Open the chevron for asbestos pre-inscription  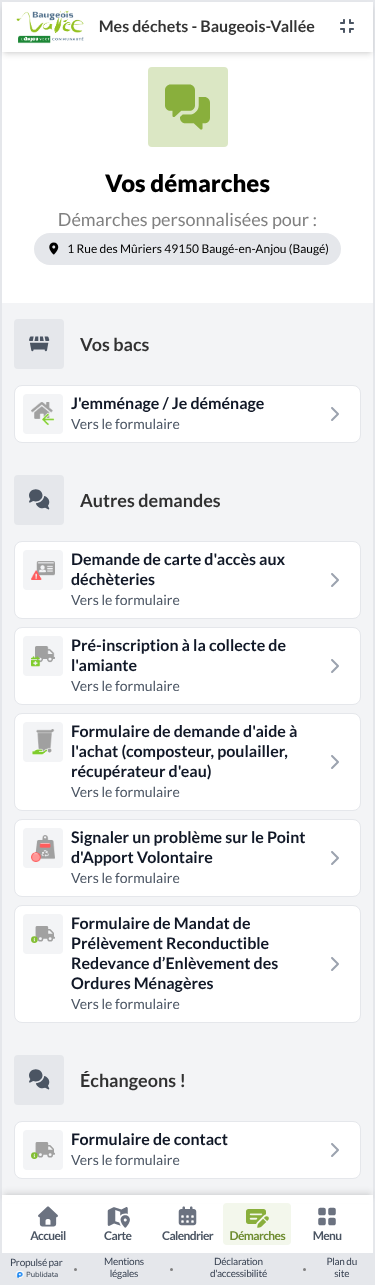click(335, 666)
